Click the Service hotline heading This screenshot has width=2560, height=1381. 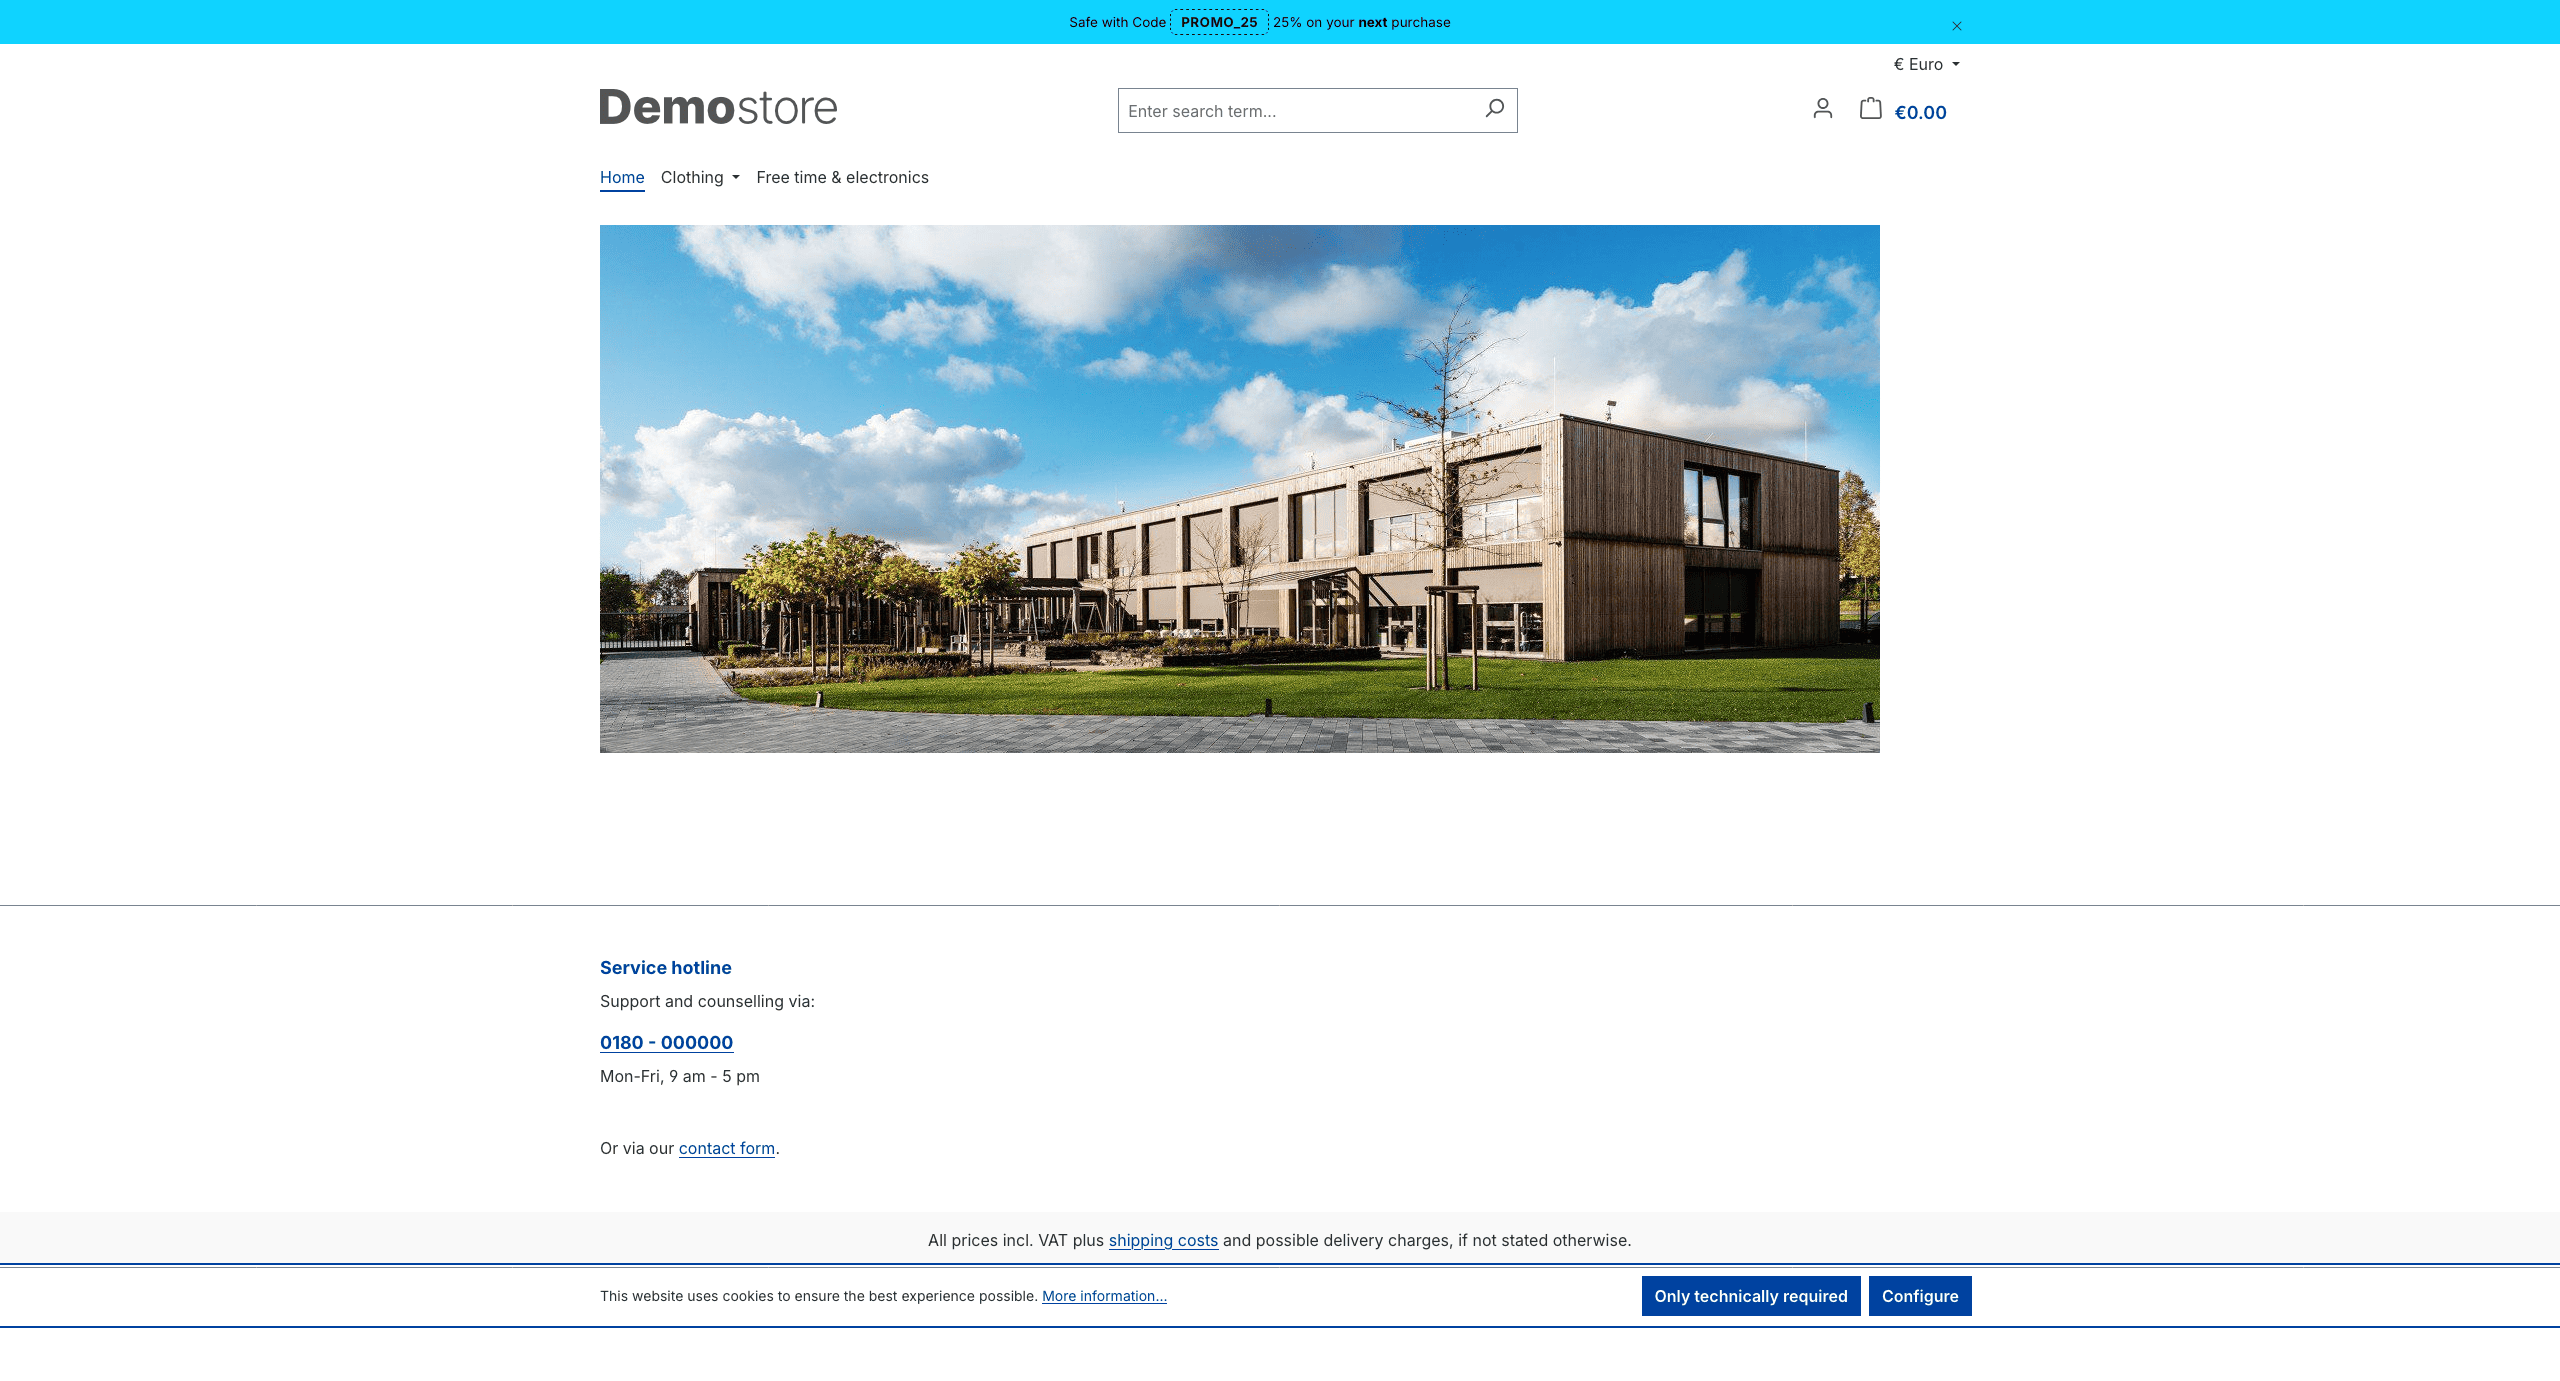[666, 967]
